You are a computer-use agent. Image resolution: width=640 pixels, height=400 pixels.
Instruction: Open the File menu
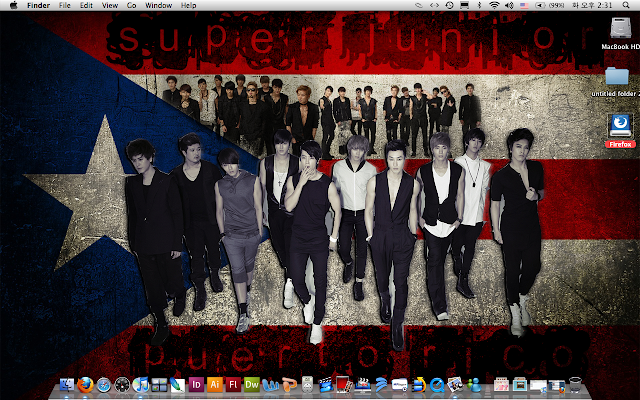pos(64,5)
